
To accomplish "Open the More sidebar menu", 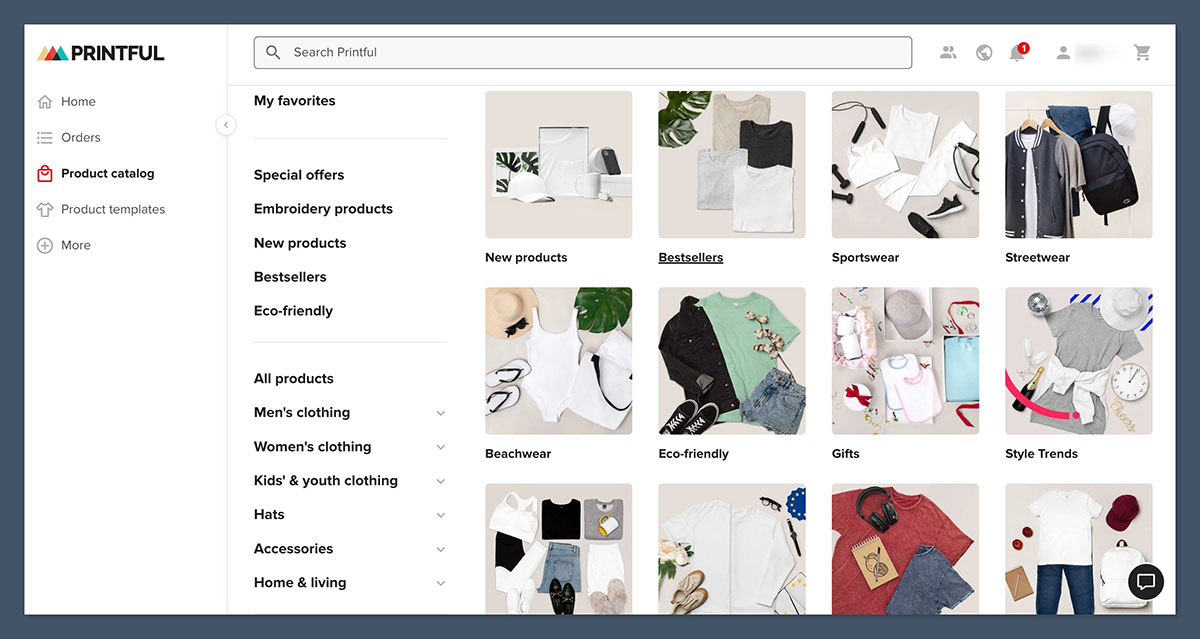I will click(x=74, y=245).
